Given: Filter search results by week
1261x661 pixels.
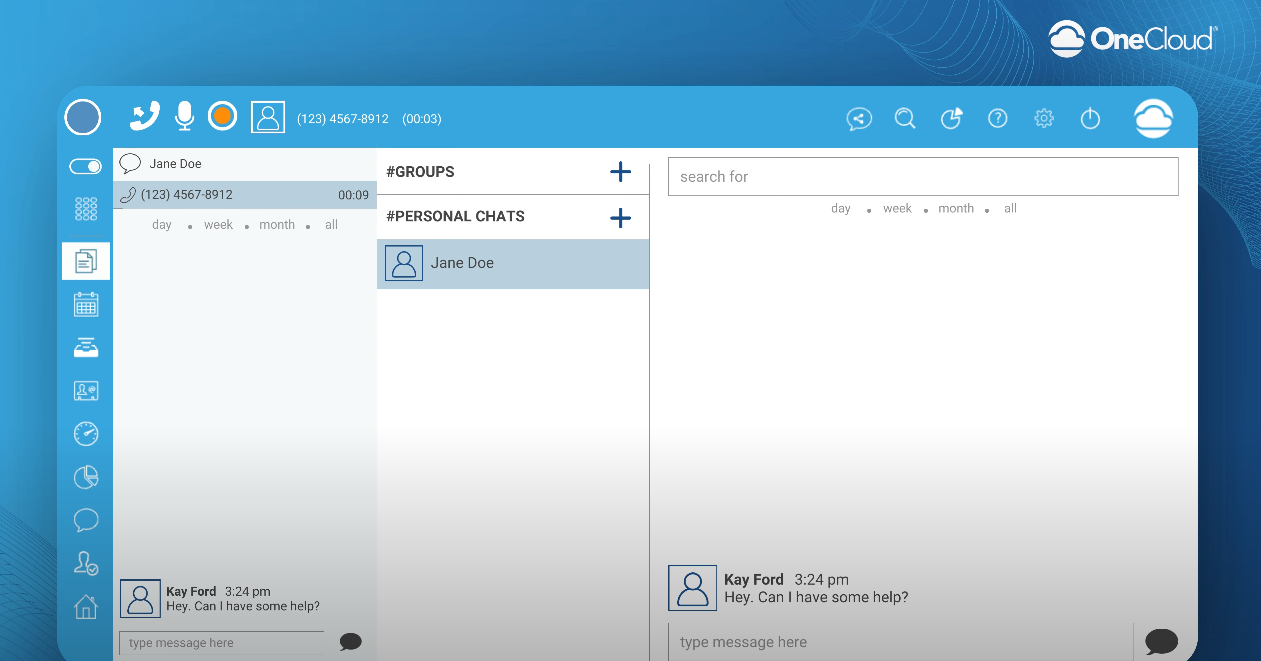Looking at the screenshot, I should [897, 209].
